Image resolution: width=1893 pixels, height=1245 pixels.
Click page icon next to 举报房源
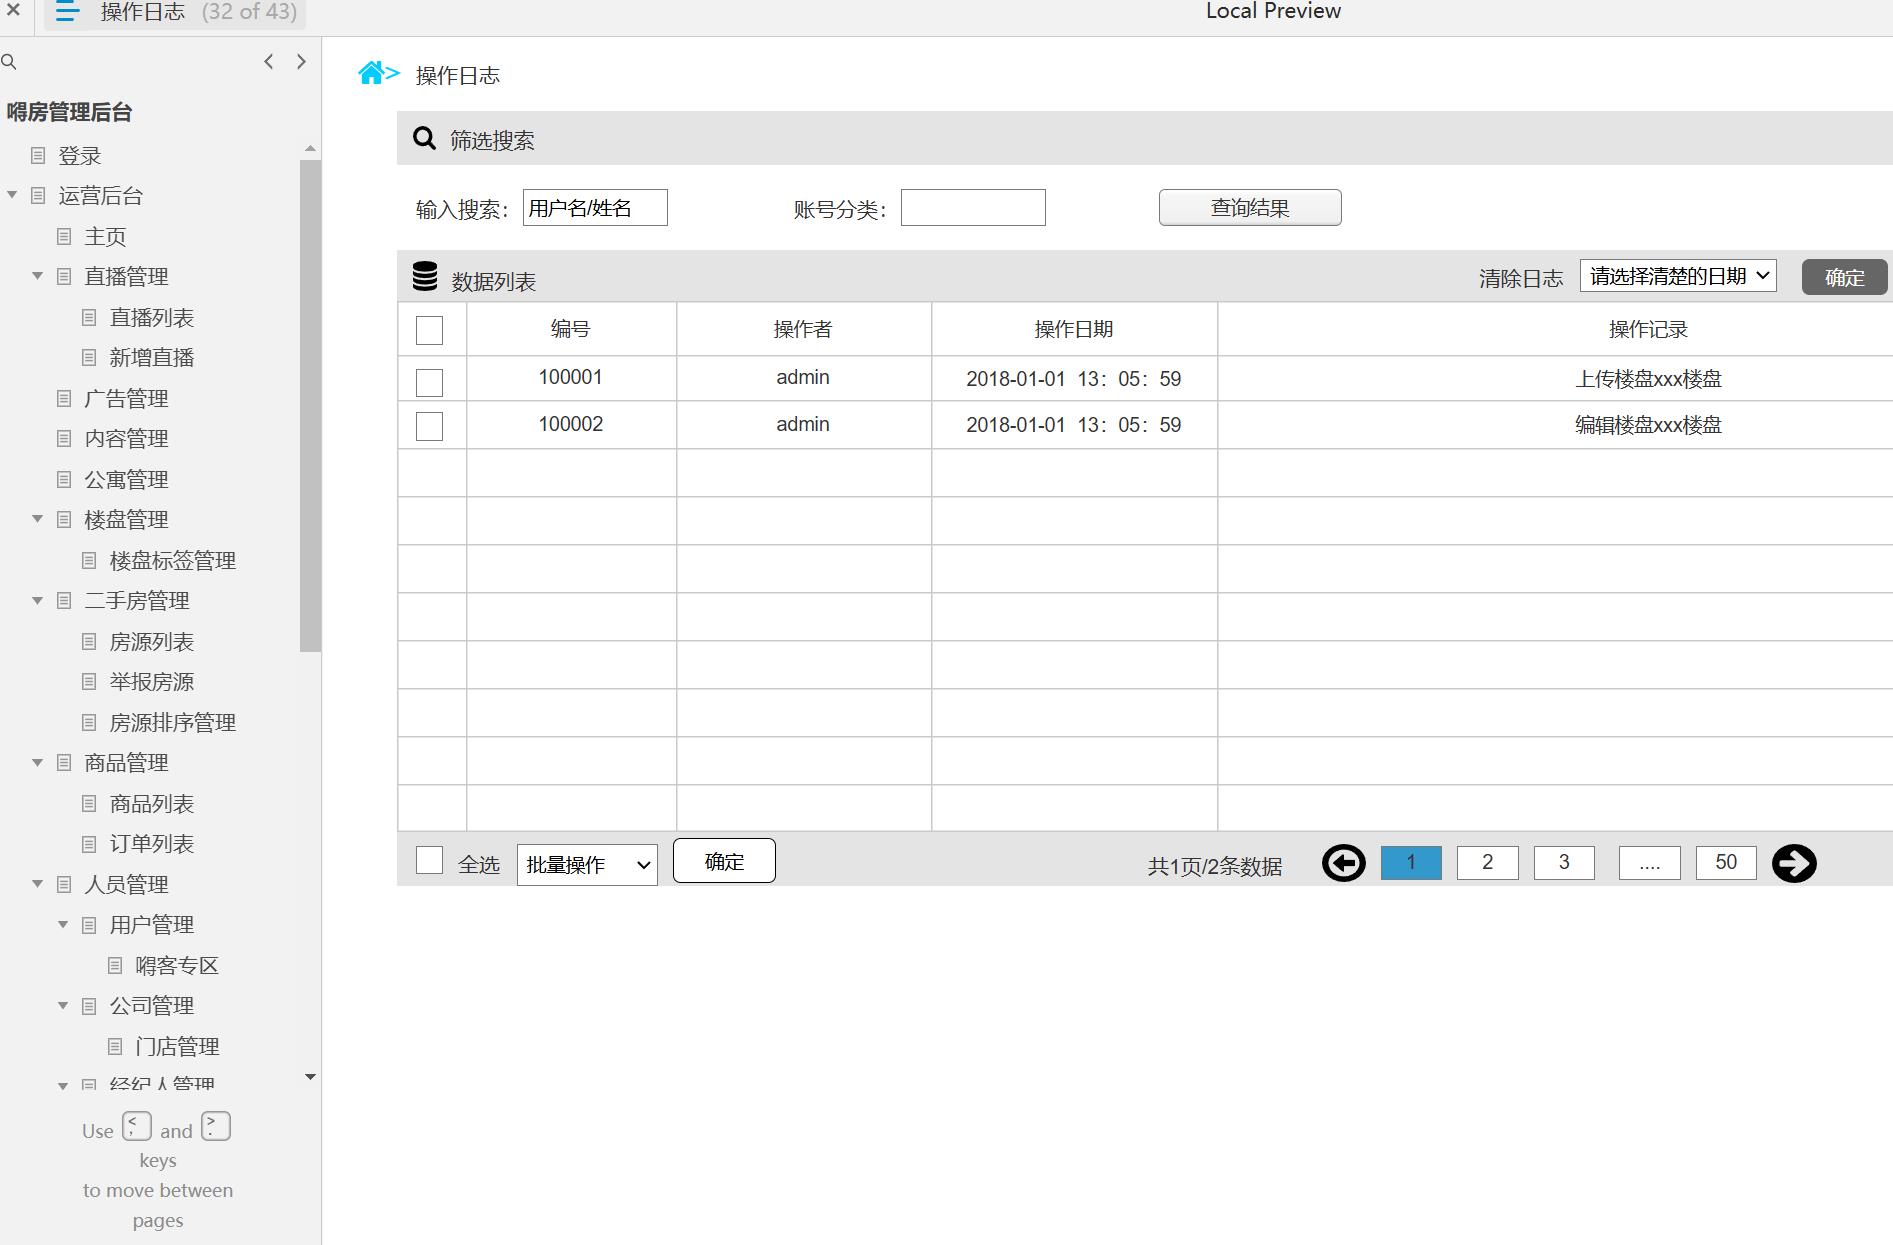click(89, 681)
